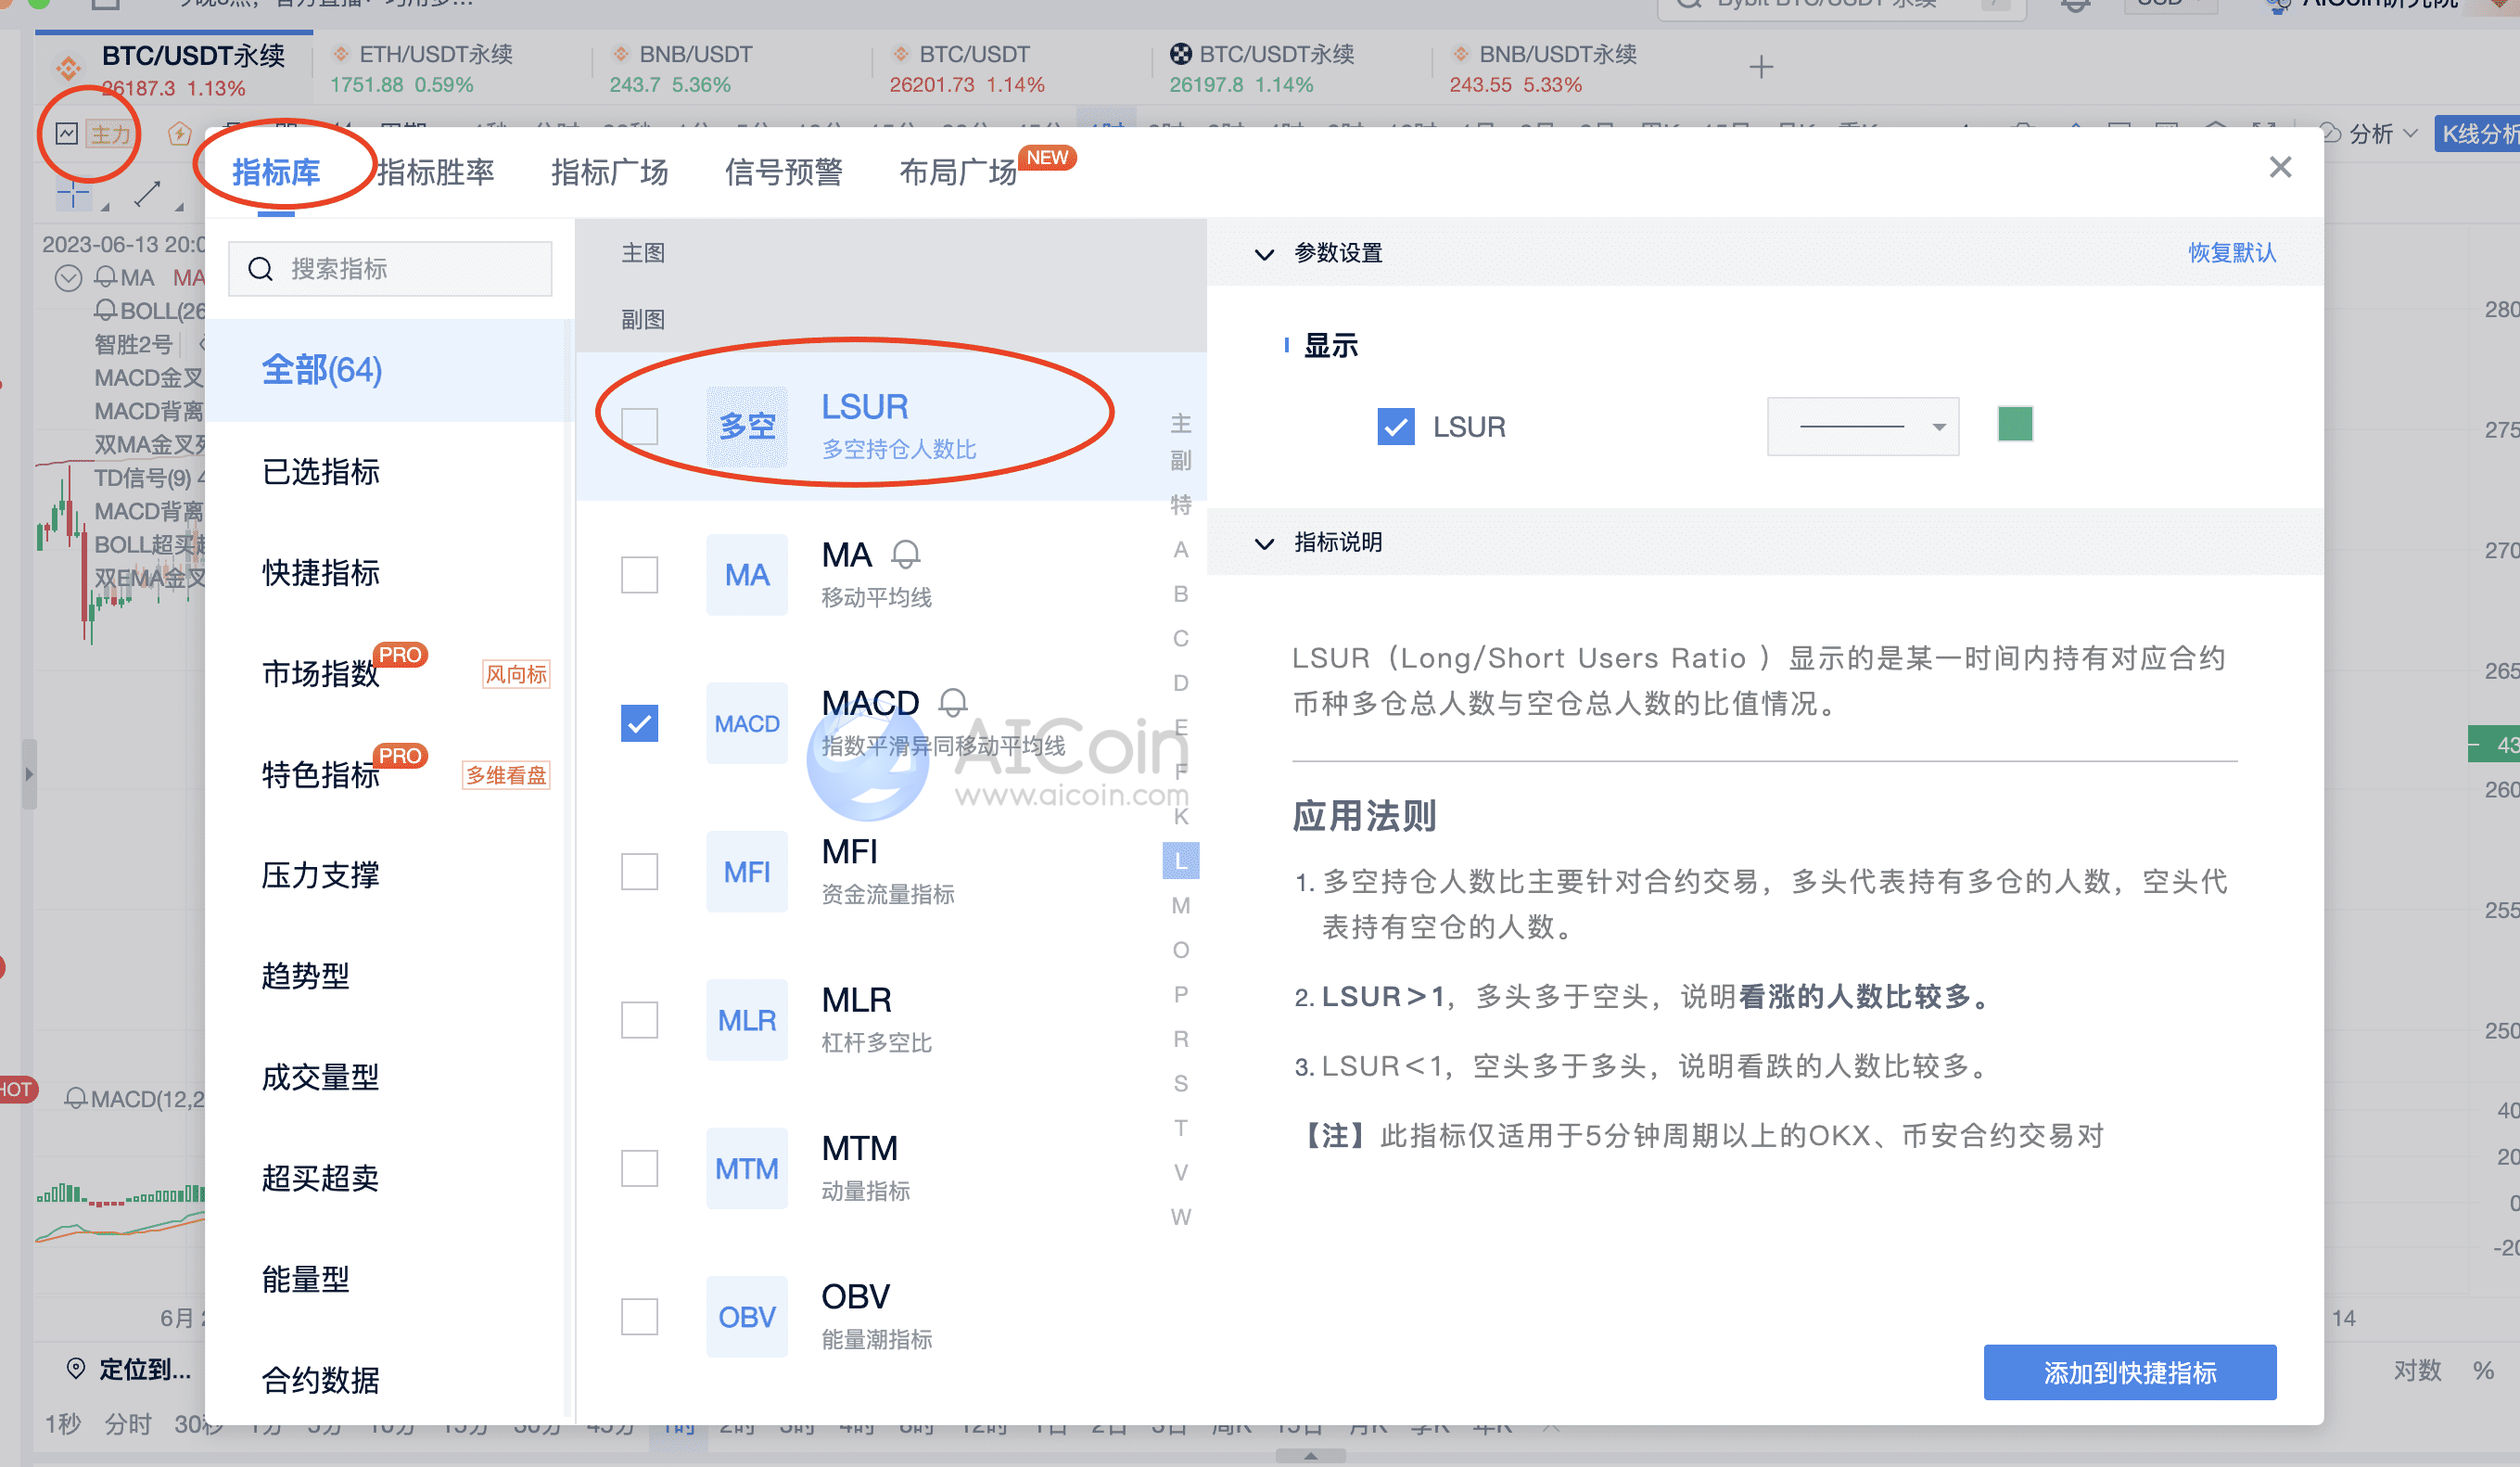Pick the trend line drawing tool
The height and width of the screenshot is (1467, 2520).
coord(148,194)
